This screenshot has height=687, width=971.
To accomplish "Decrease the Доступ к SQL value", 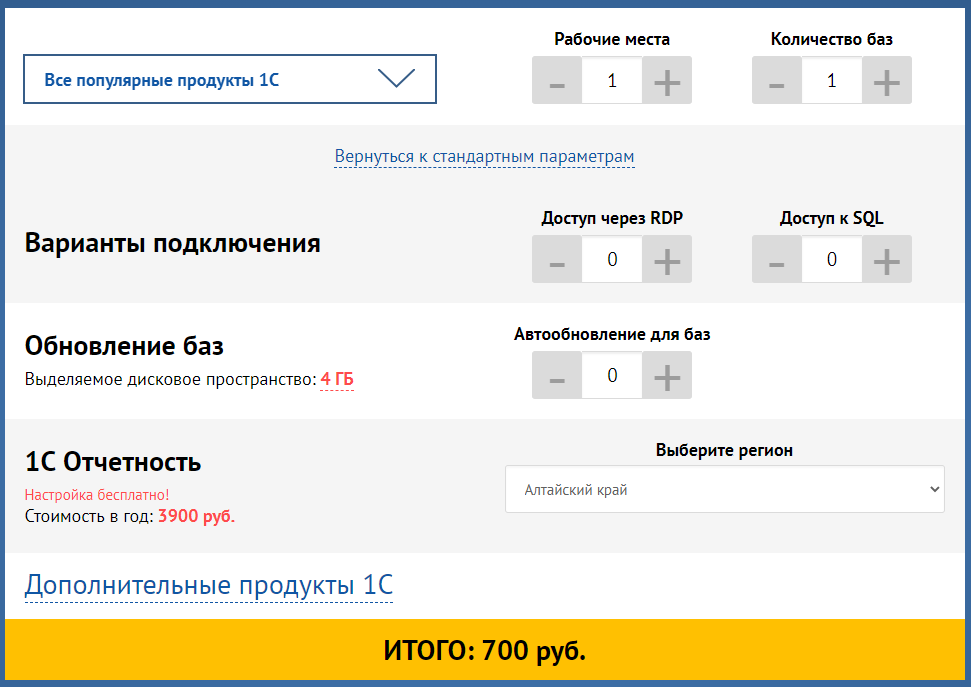I will point(776,259).
